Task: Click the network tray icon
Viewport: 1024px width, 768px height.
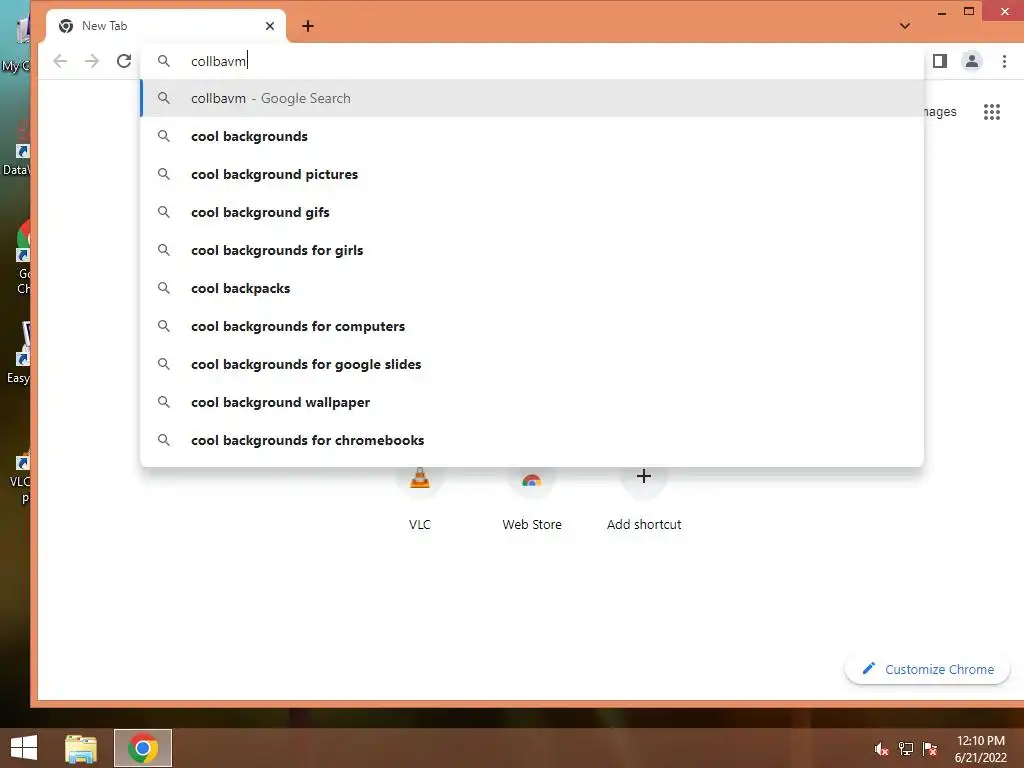Action: pyautogui.click(x=906, y=749)
